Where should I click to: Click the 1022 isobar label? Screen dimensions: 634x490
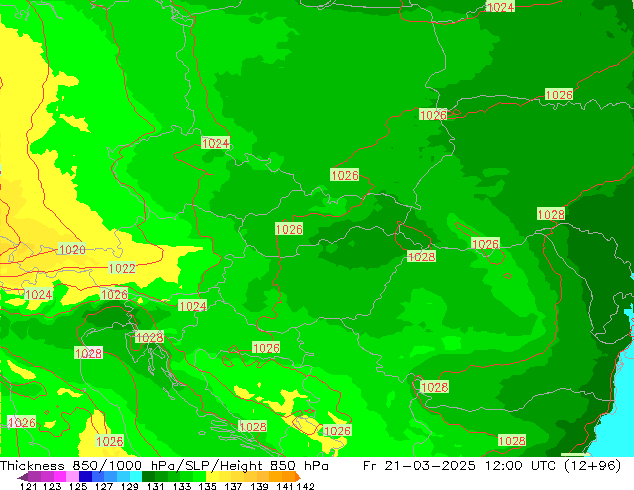[122, 268]
